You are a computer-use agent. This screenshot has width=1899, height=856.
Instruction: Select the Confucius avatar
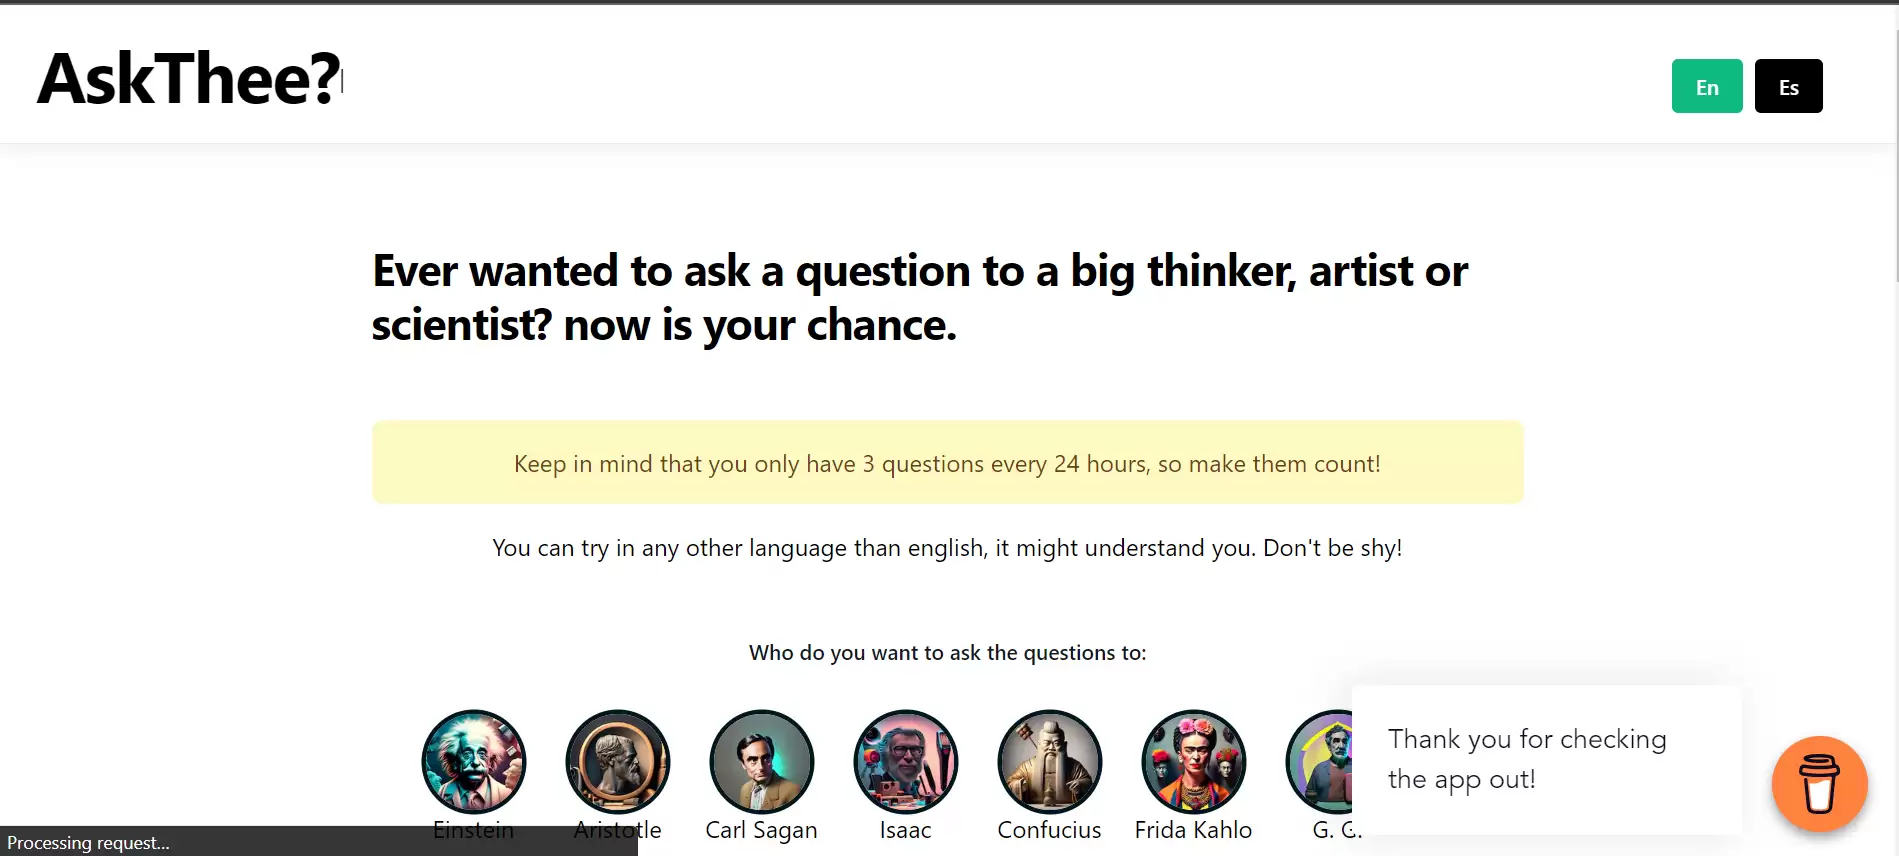[x=1049, y=761]
